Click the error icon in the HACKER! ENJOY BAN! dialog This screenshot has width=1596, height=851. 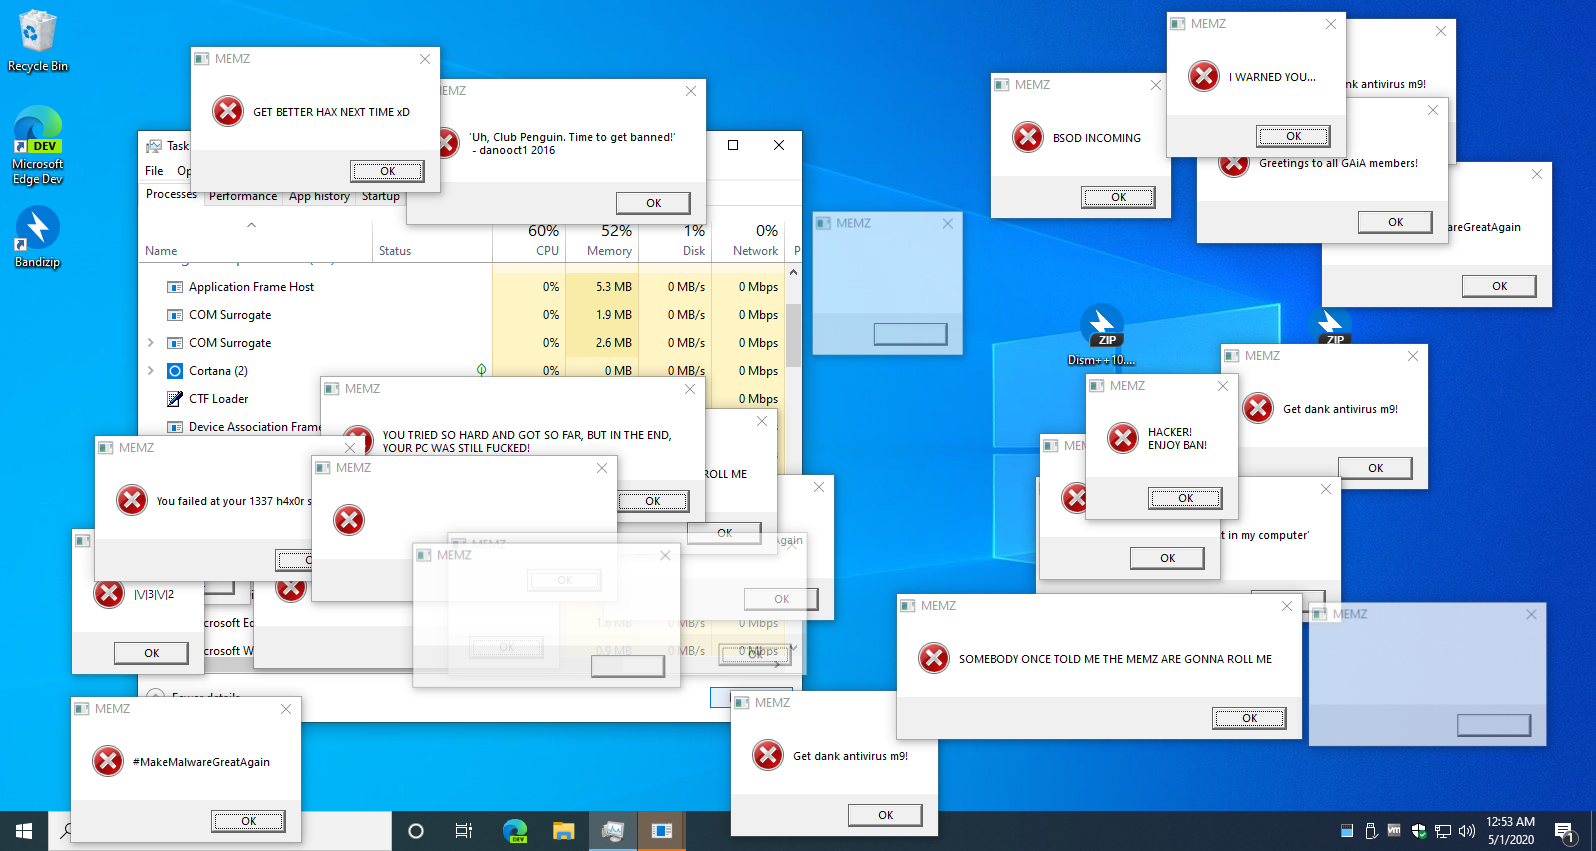pyautogui.click(x=1123, y=438)
